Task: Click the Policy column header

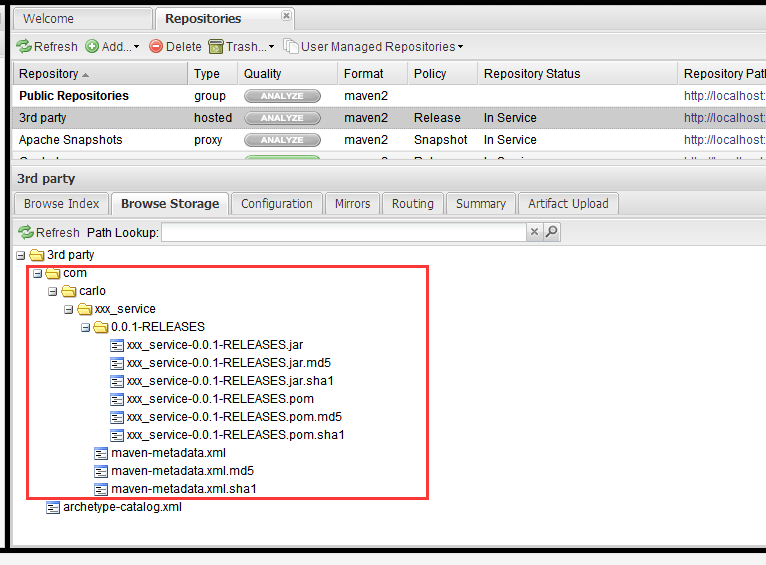Action: 443,74
